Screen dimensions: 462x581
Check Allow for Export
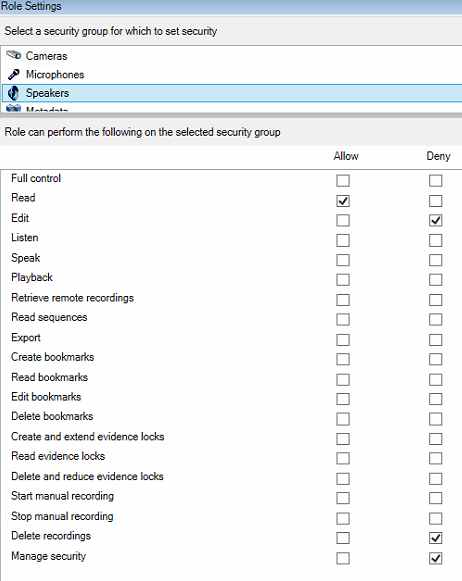point(343,340)
